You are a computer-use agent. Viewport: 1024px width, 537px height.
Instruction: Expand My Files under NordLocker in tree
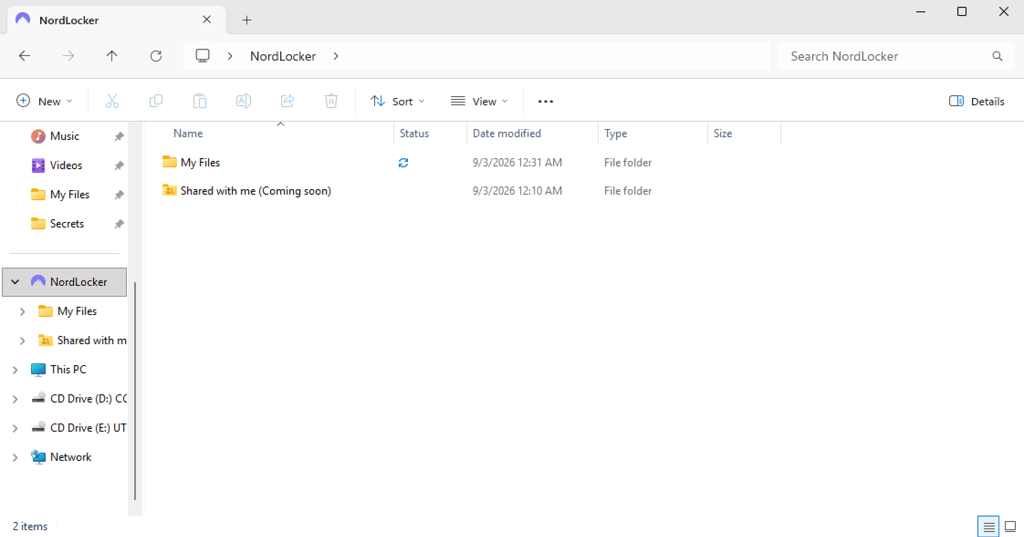pos(22,312)
